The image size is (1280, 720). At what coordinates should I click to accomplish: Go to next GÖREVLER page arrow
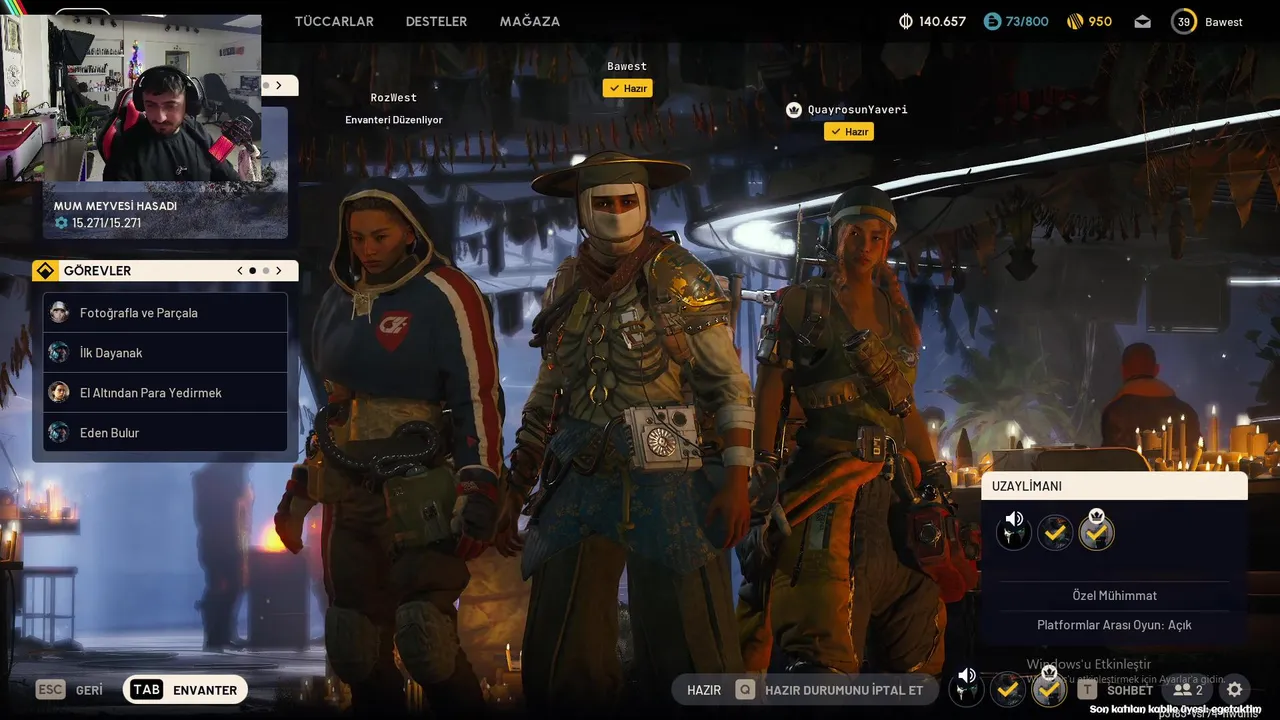point(279,270)
